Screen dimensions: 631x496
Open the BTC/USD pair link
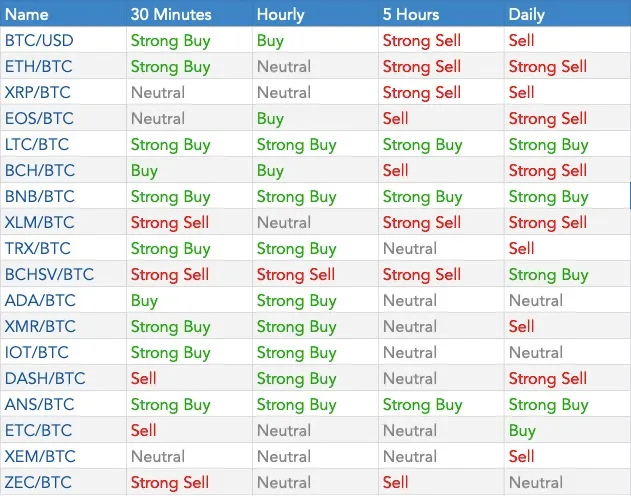(x=39, y=41)
